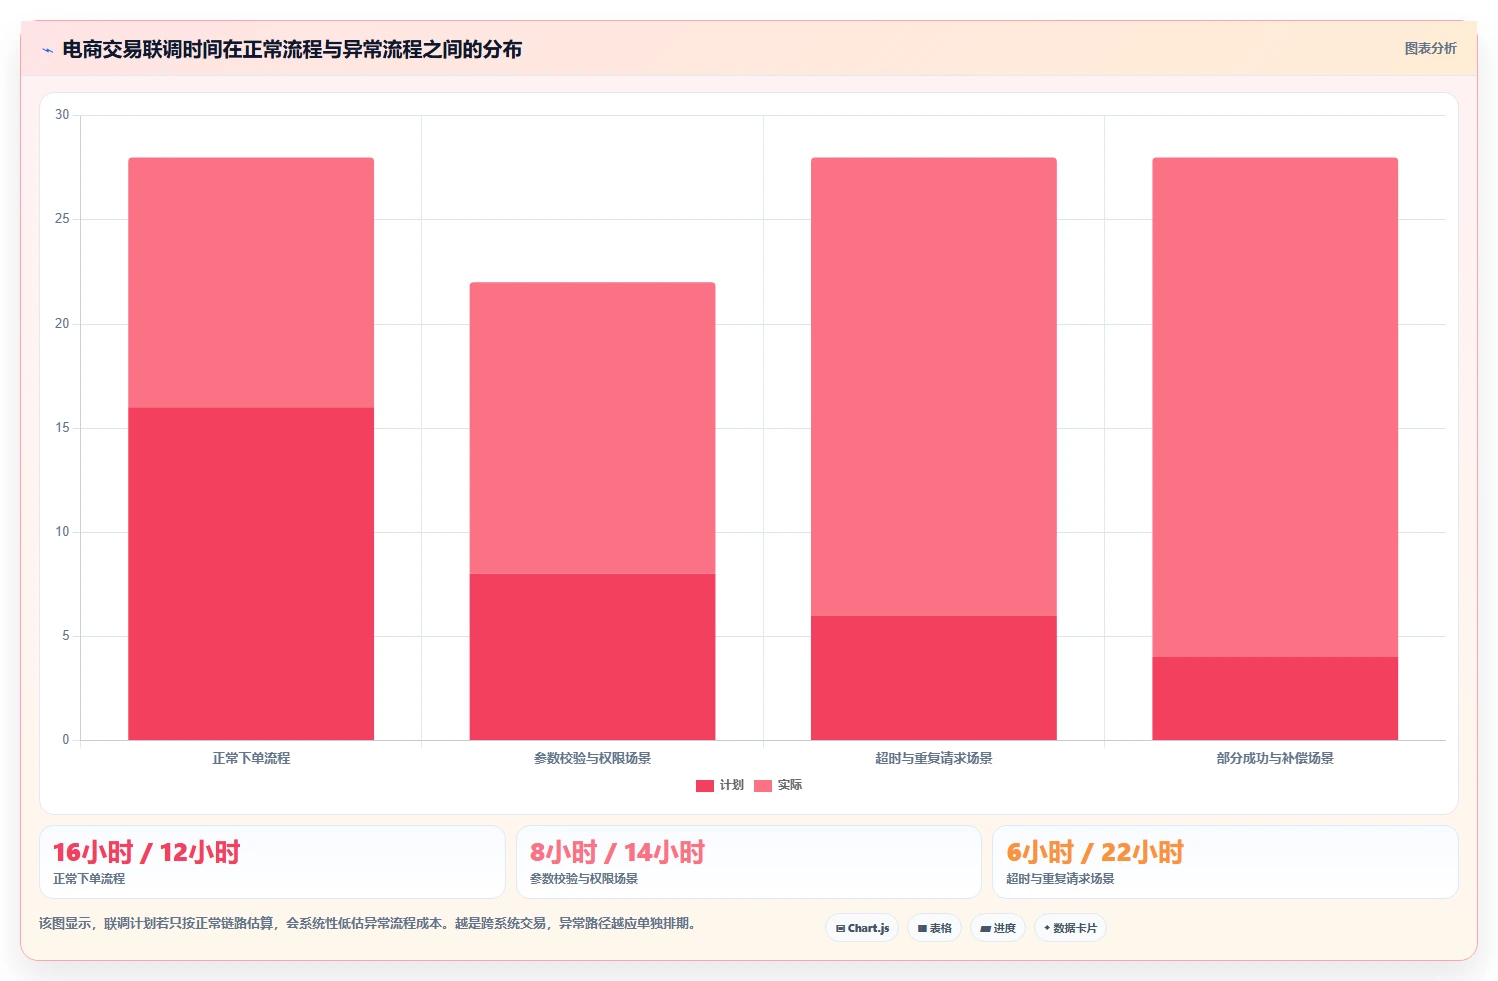Click the 图表分析 label in header

tap(1430, 48)
